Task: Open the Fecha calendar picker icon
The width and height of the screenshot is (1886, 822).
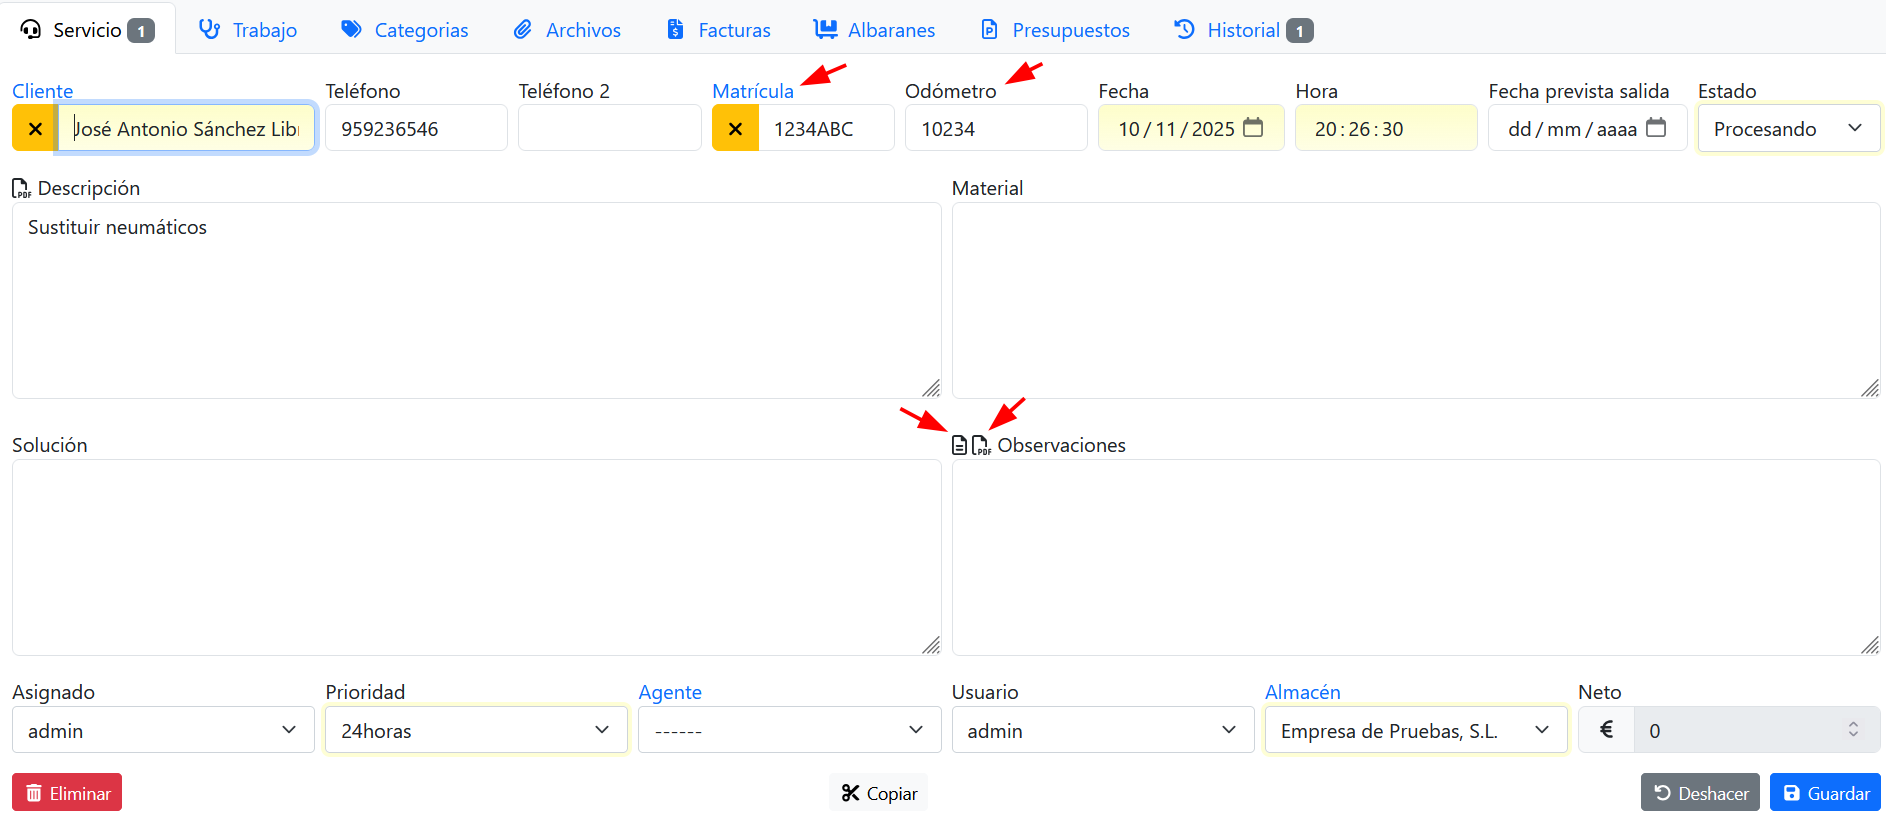Action: [x=1253, y=128]
